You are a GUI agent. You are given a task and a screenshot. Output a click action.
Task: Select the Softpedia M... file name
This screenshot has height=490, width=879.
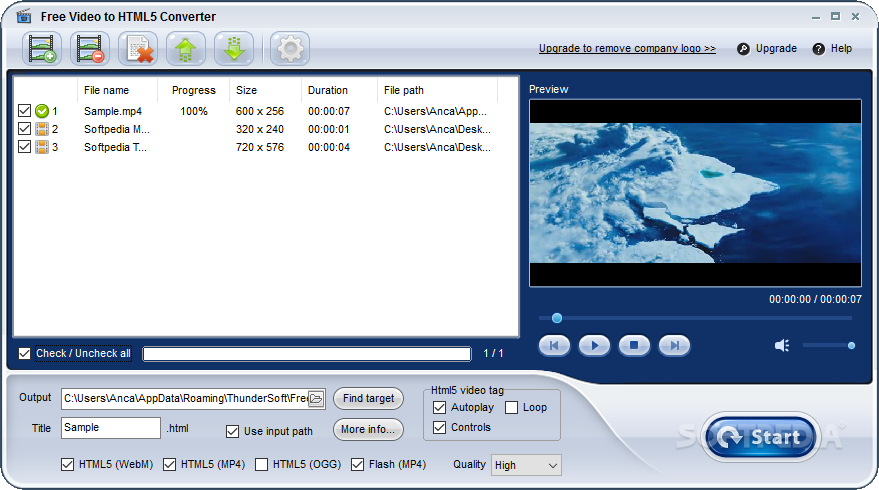[x=117, y=130]
